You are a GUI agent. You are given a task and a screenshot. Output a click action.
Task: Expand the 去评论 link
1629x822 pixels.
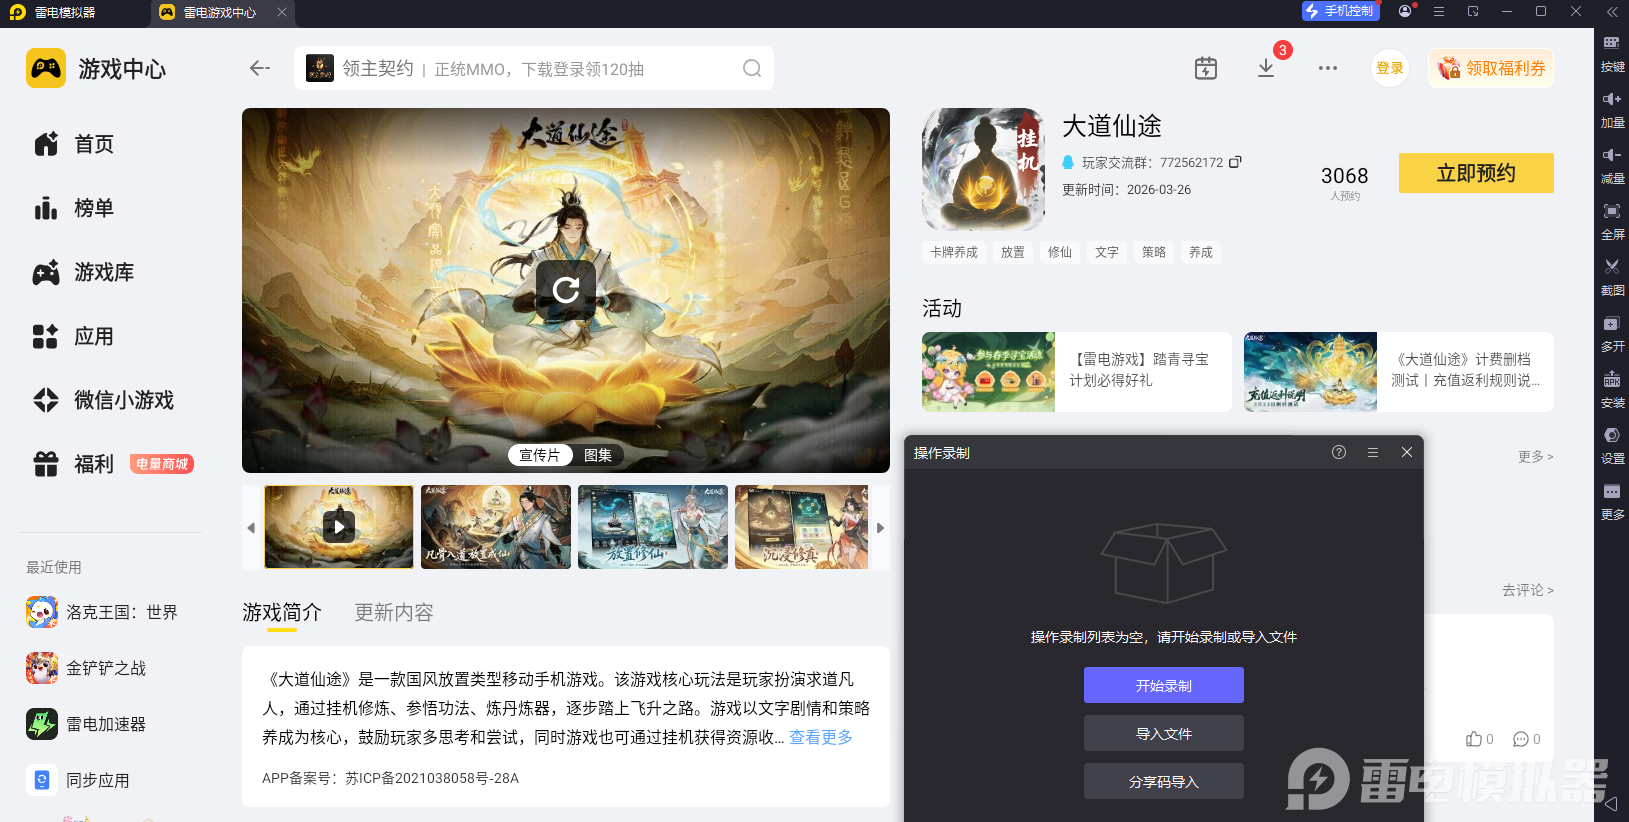pyautogui.click(x=1527, y=590)
